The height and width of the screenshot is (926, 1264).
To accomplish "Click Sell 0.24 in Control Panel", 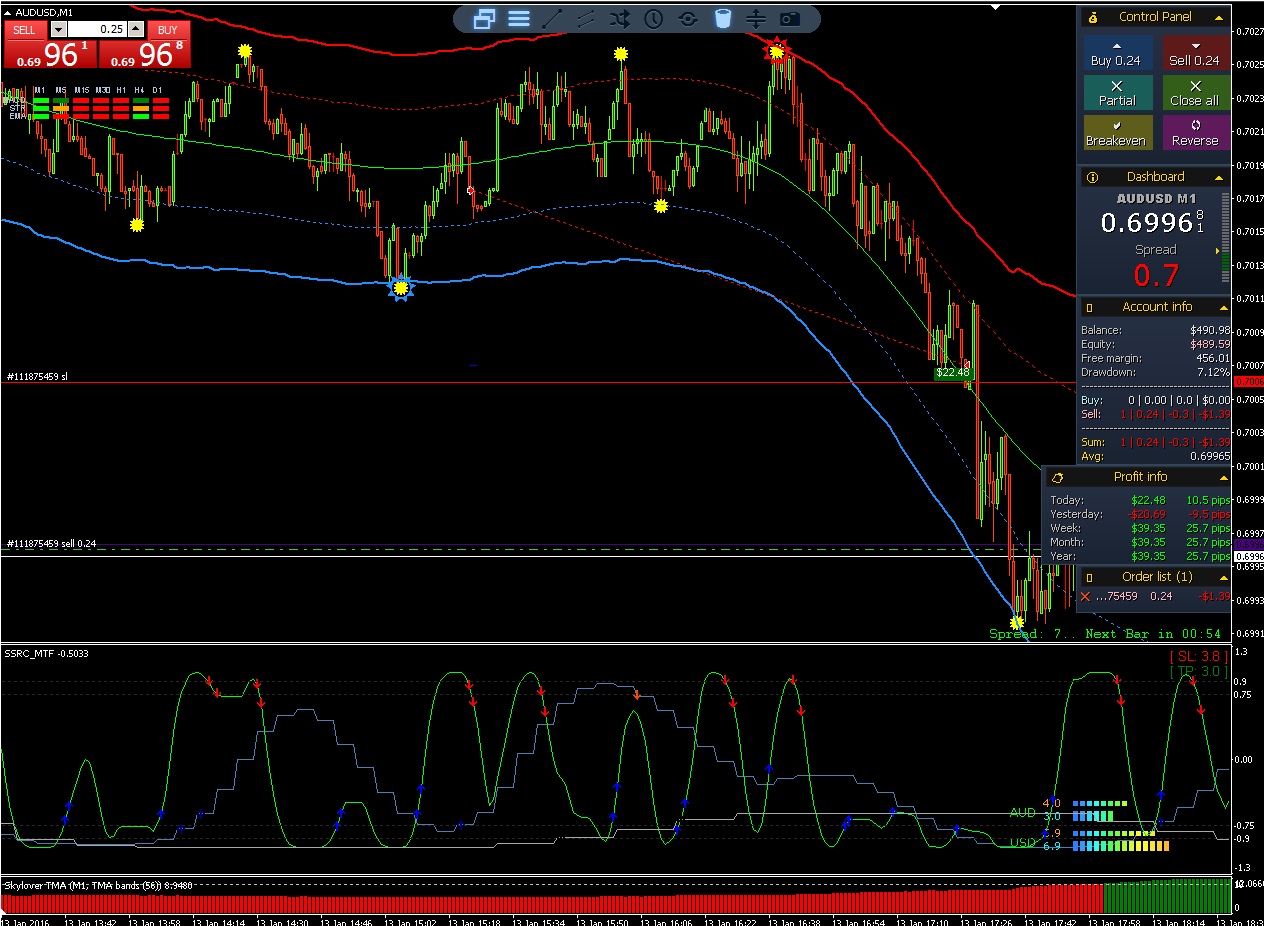I will click(1196, 53).
